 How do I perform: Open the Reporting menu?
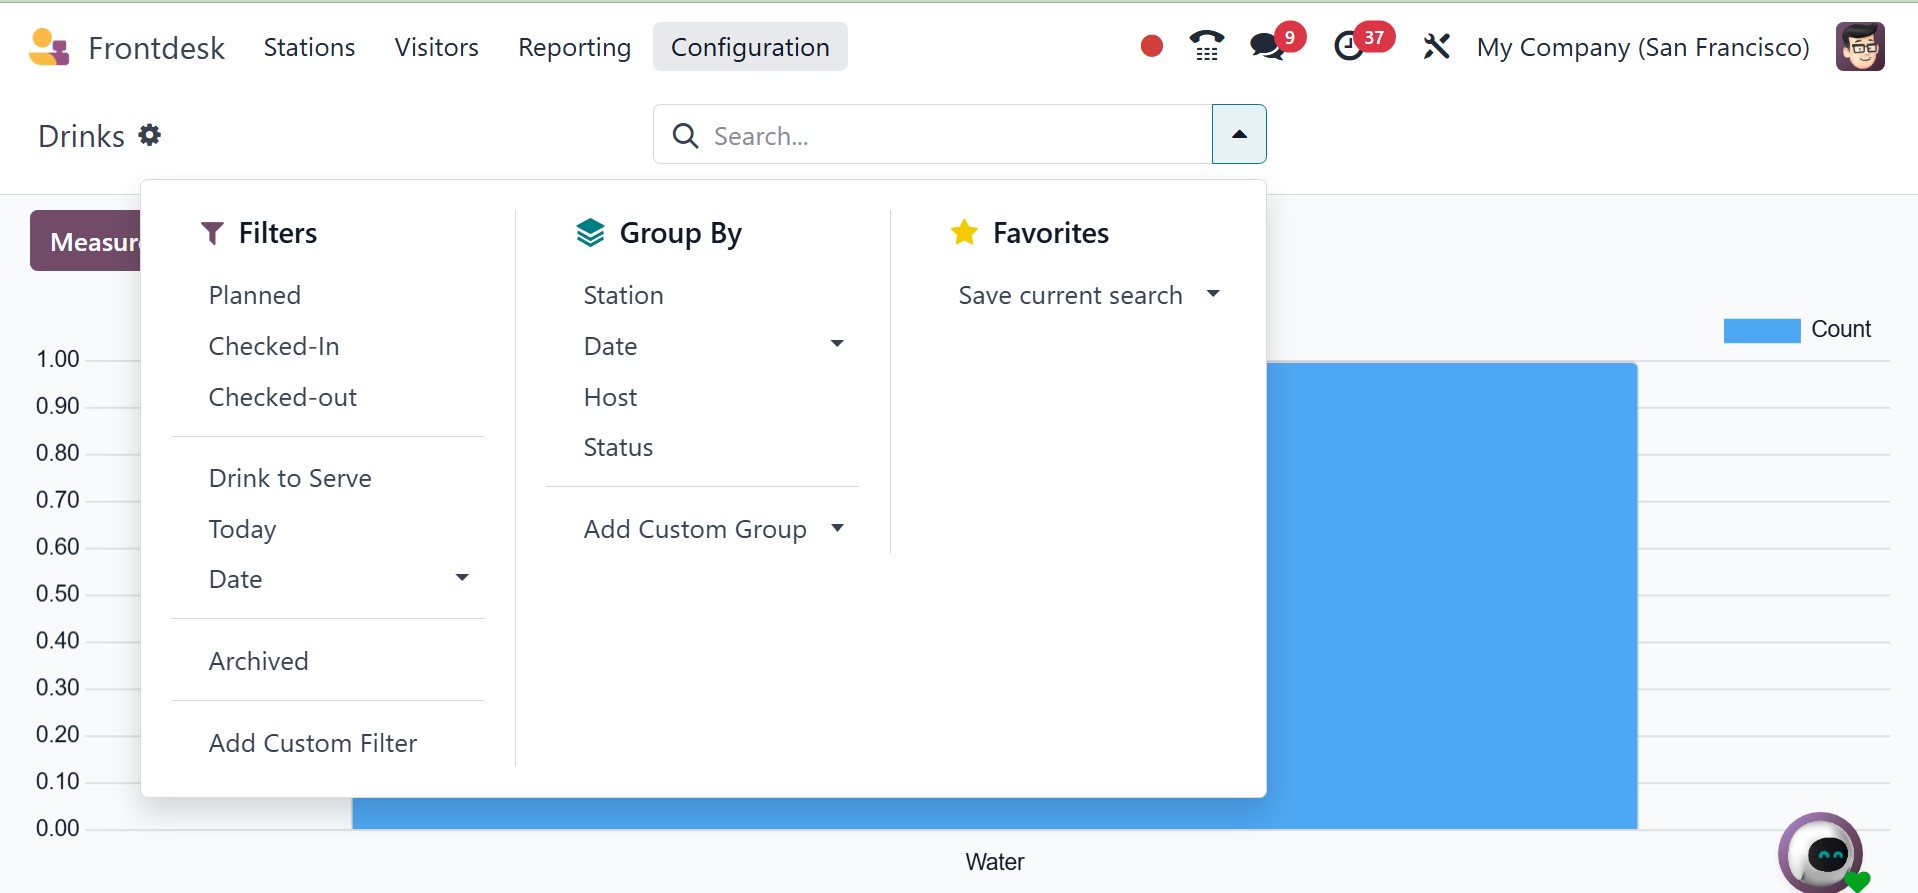[x=574, y=47]
